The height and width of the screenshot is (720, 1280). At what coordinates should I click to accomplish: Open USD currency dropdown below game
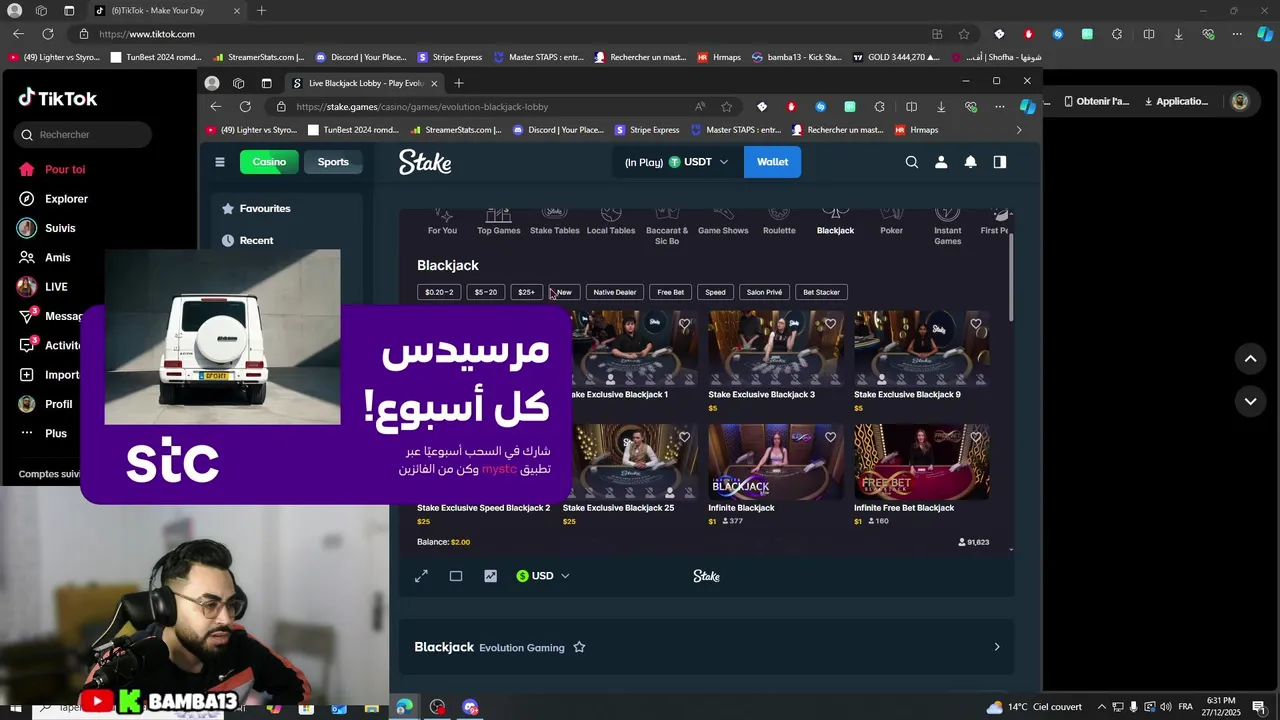coord(543,576)
